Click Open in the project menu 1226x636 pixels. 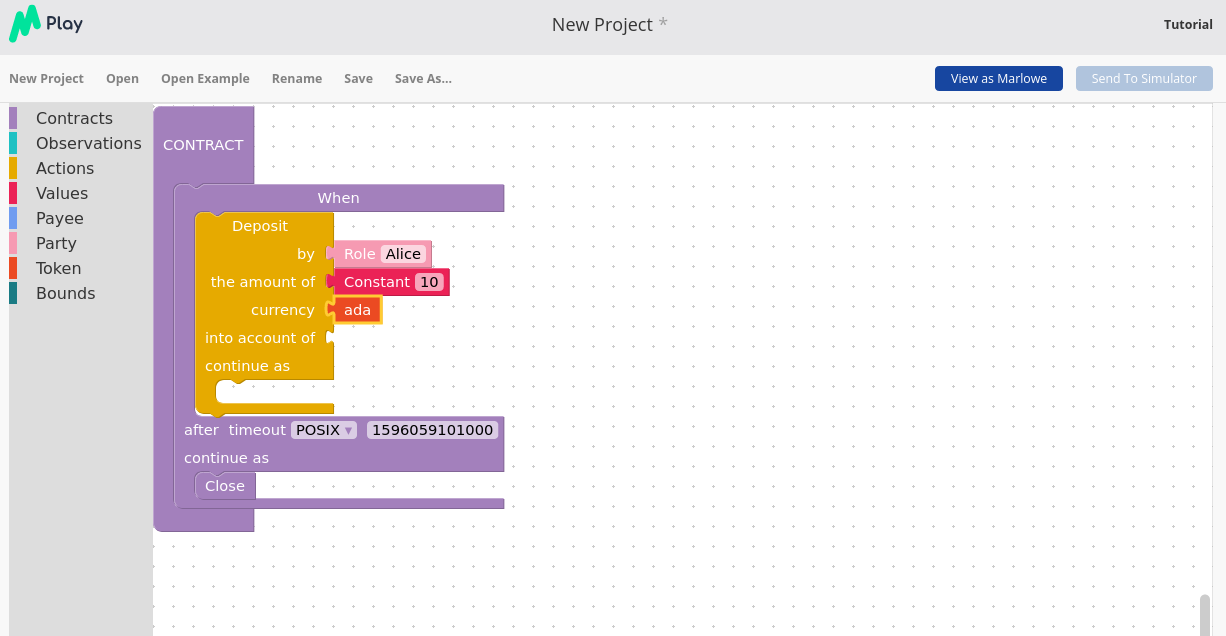[122, 78]
